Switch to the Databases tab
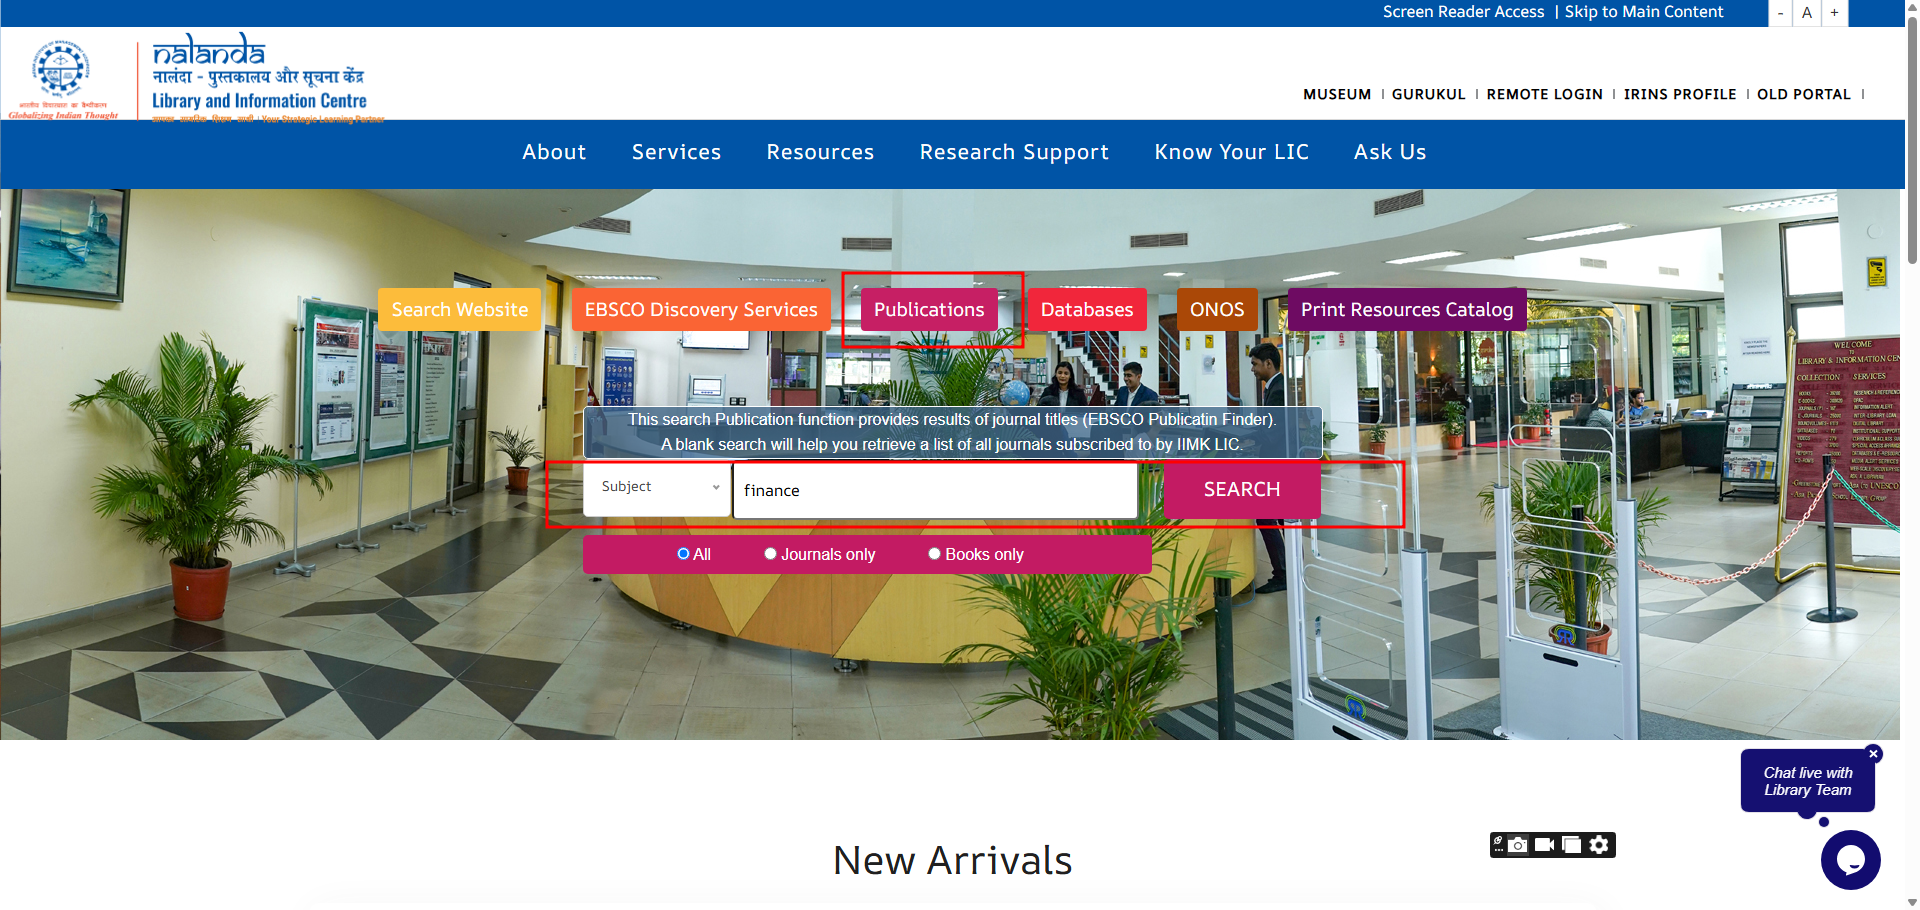Screen dimensions: 1920x910 [x=1087, y=310]
